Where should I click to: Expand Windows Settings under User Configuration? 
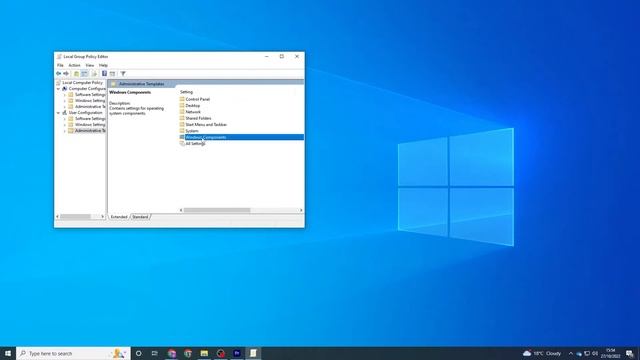pos(64,124)
